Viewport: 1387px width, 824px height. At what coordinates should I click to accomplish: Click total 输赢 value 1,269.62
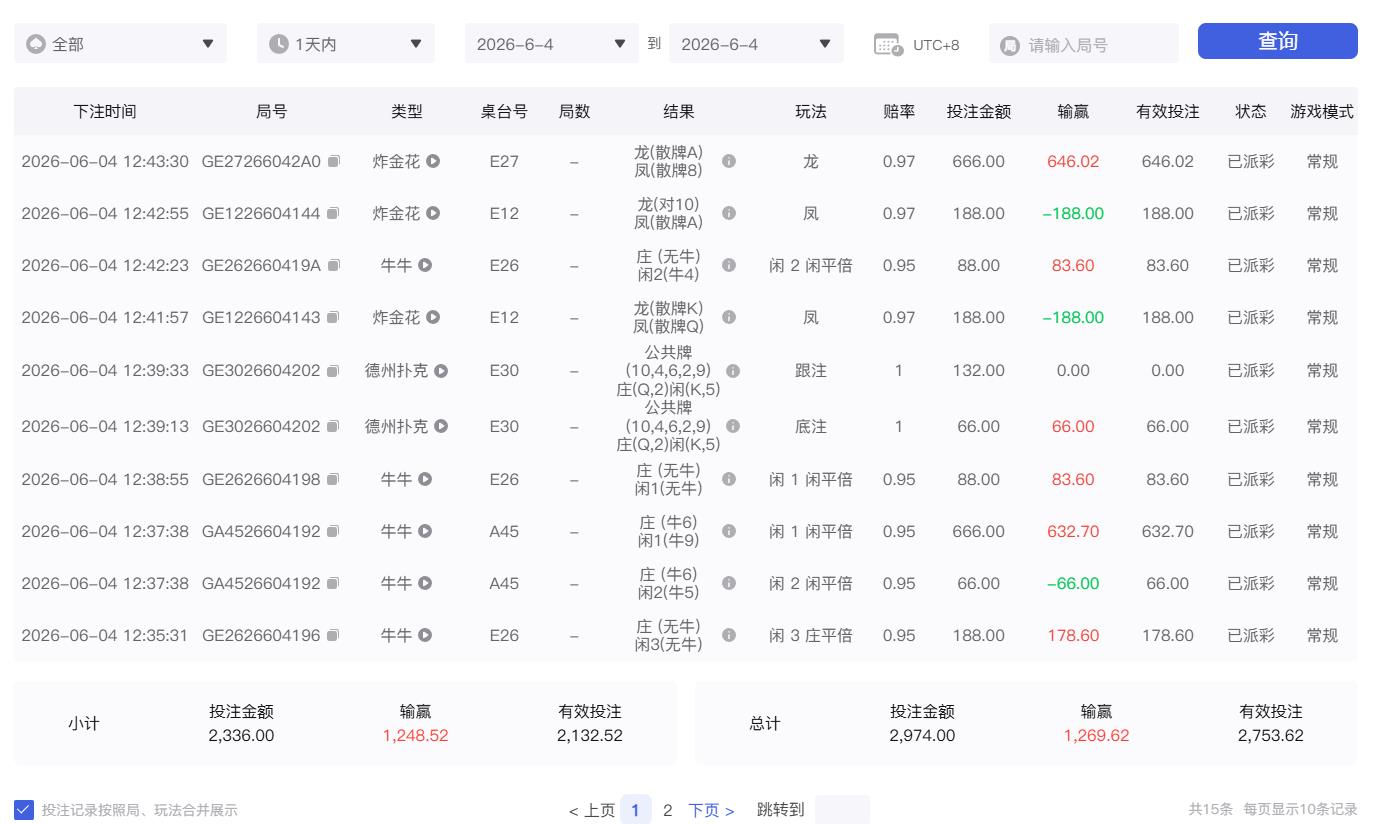click(x=1096, y=735)
